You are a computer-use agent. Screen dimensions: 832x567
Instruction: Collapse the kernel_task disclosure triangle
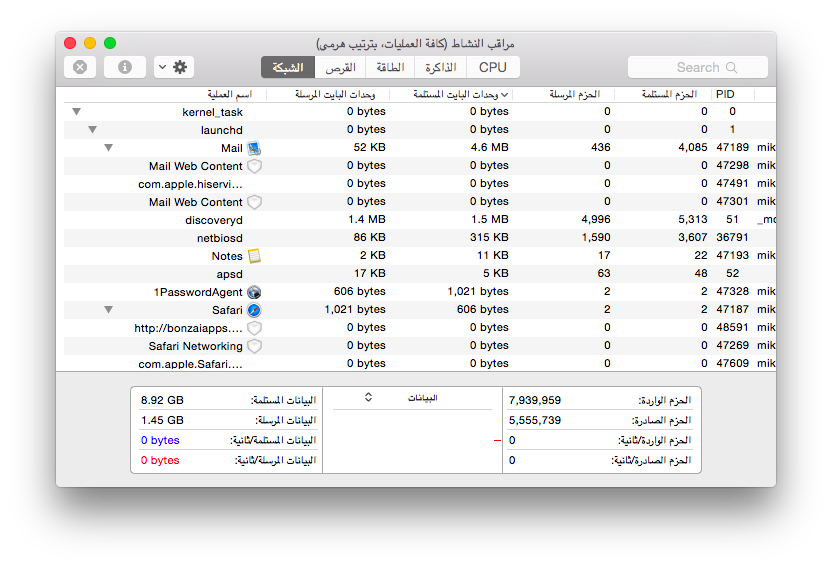pyautogui.click(x=76, y=111)
